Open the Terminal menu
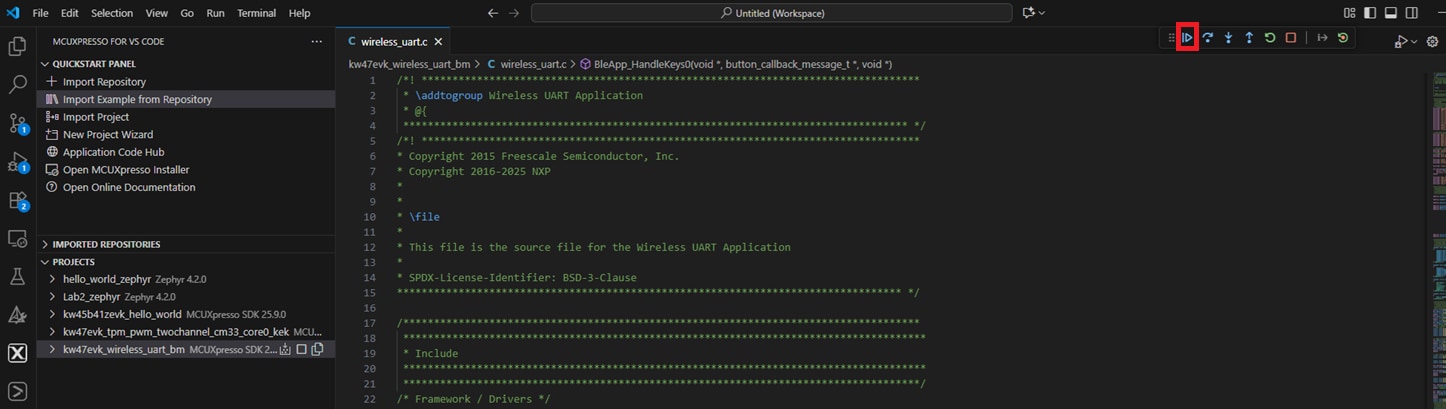The height and width of the screenshot is (409, 1446). 258,13
